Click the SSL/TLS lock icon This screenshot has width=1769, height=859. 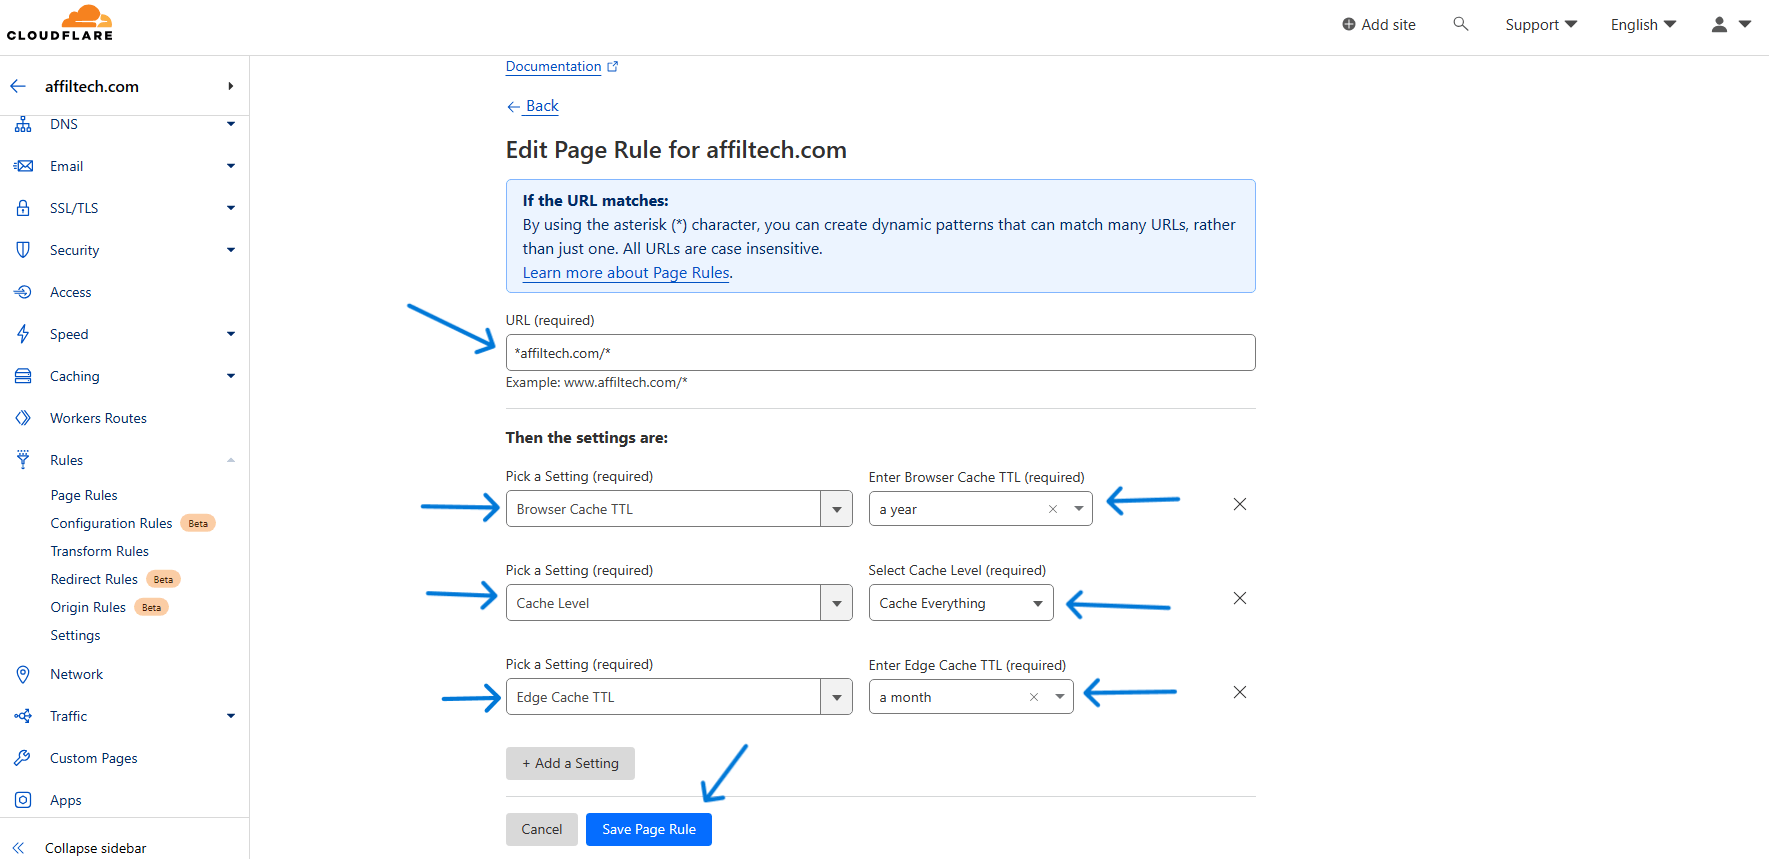(x=23, y=208)
